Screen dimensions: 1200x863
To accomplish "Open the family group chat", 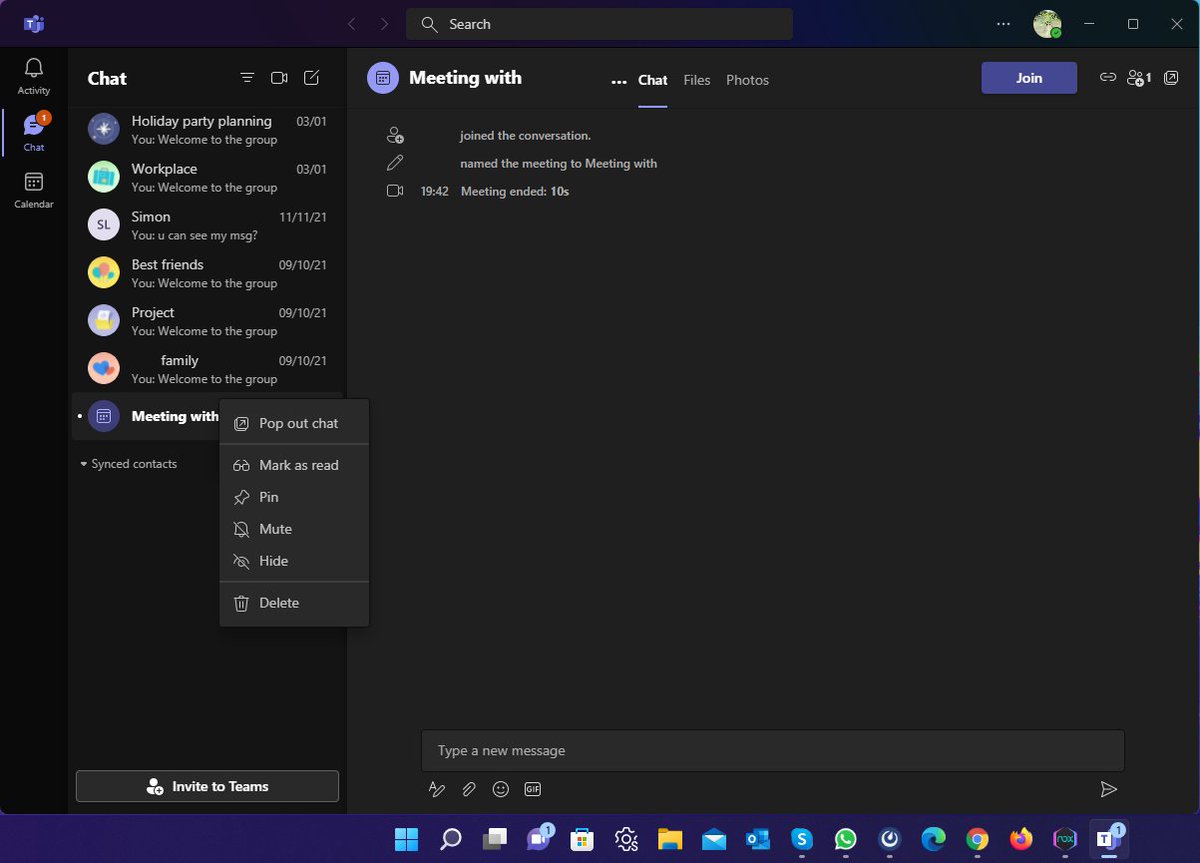I will [207, 369].
